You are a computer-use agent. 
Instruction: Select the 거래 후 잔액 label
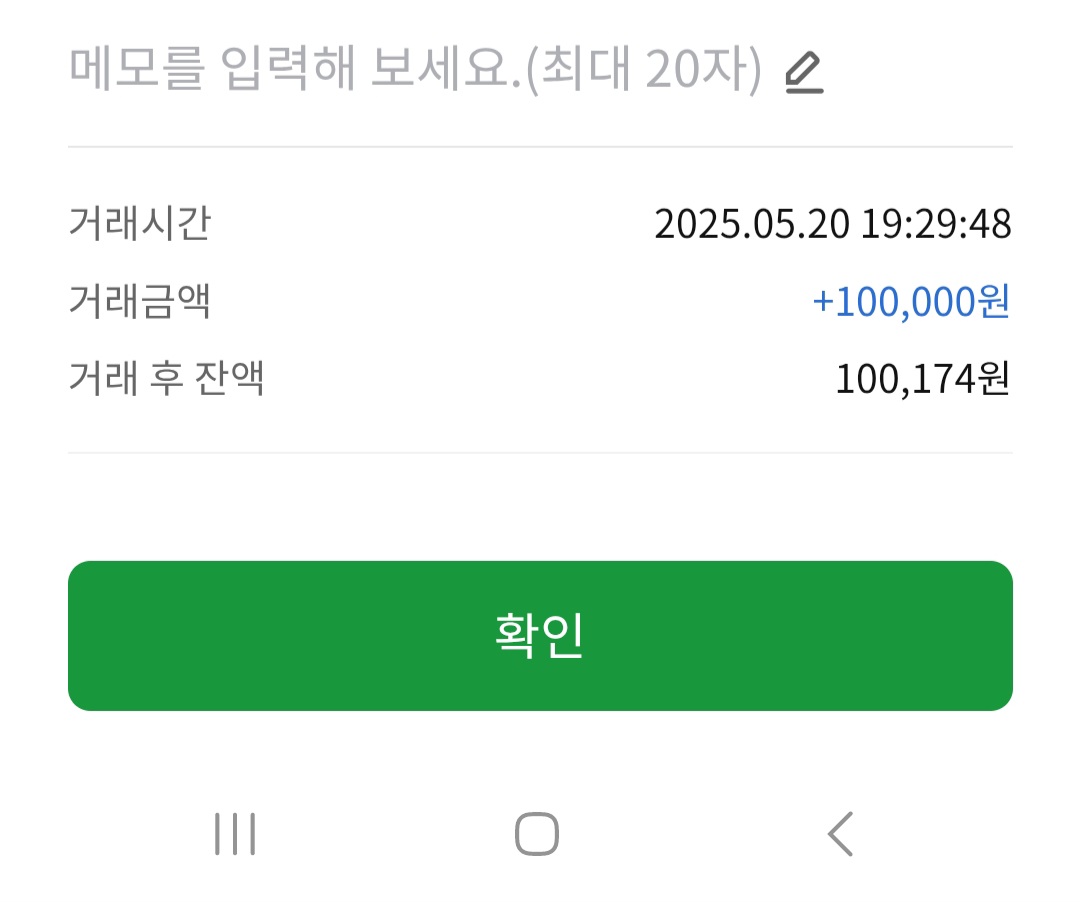pyautogui.click(x=167, y=378)
